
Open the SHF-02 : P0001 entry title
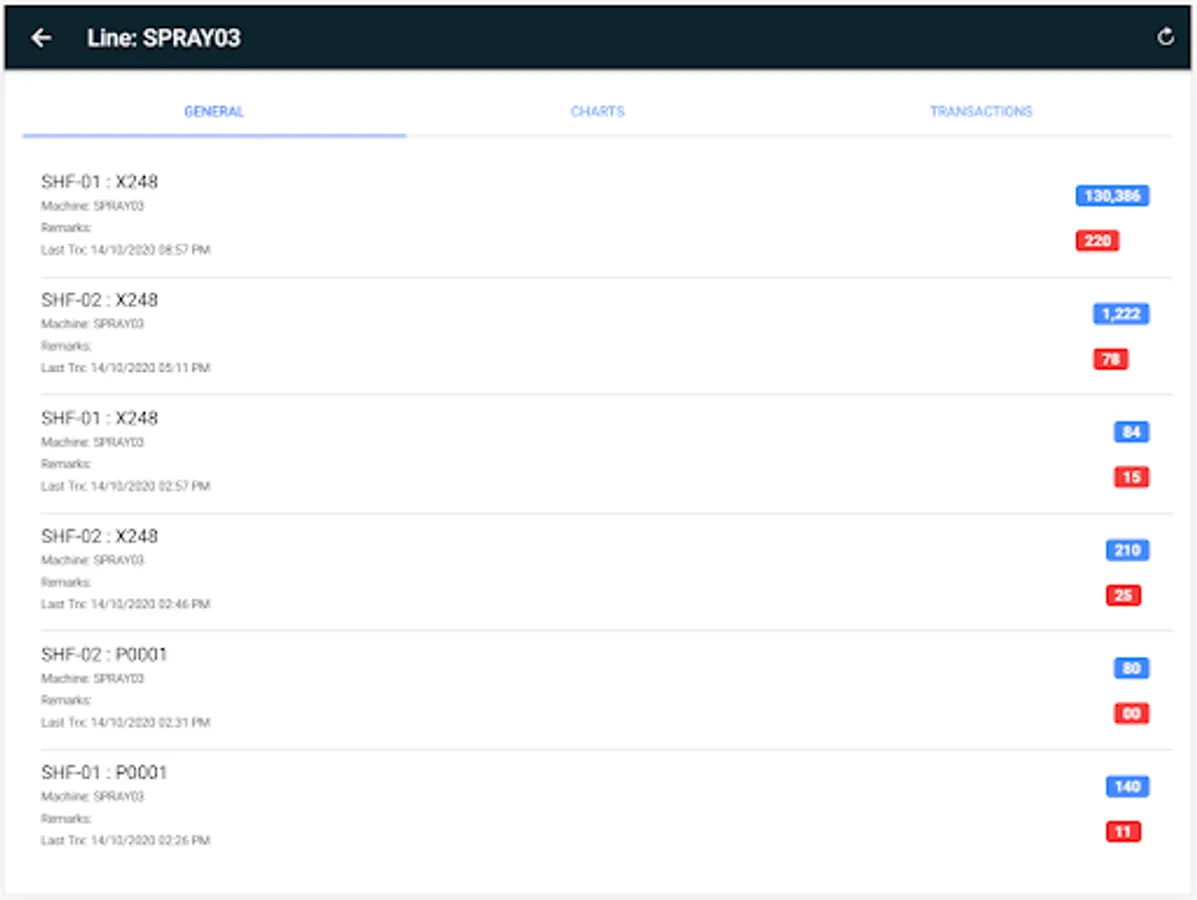click(x=104, y=654)
